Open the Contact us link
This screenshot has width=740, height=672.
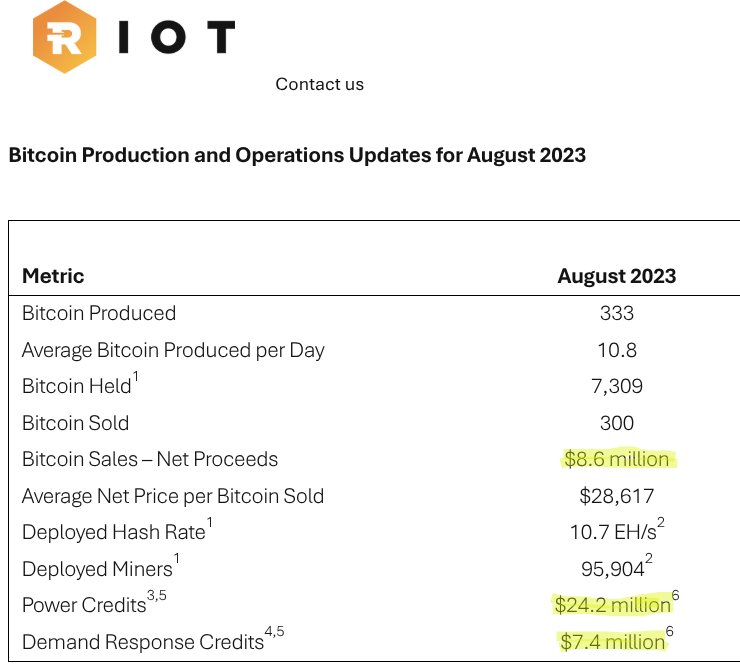coord(320,84)
